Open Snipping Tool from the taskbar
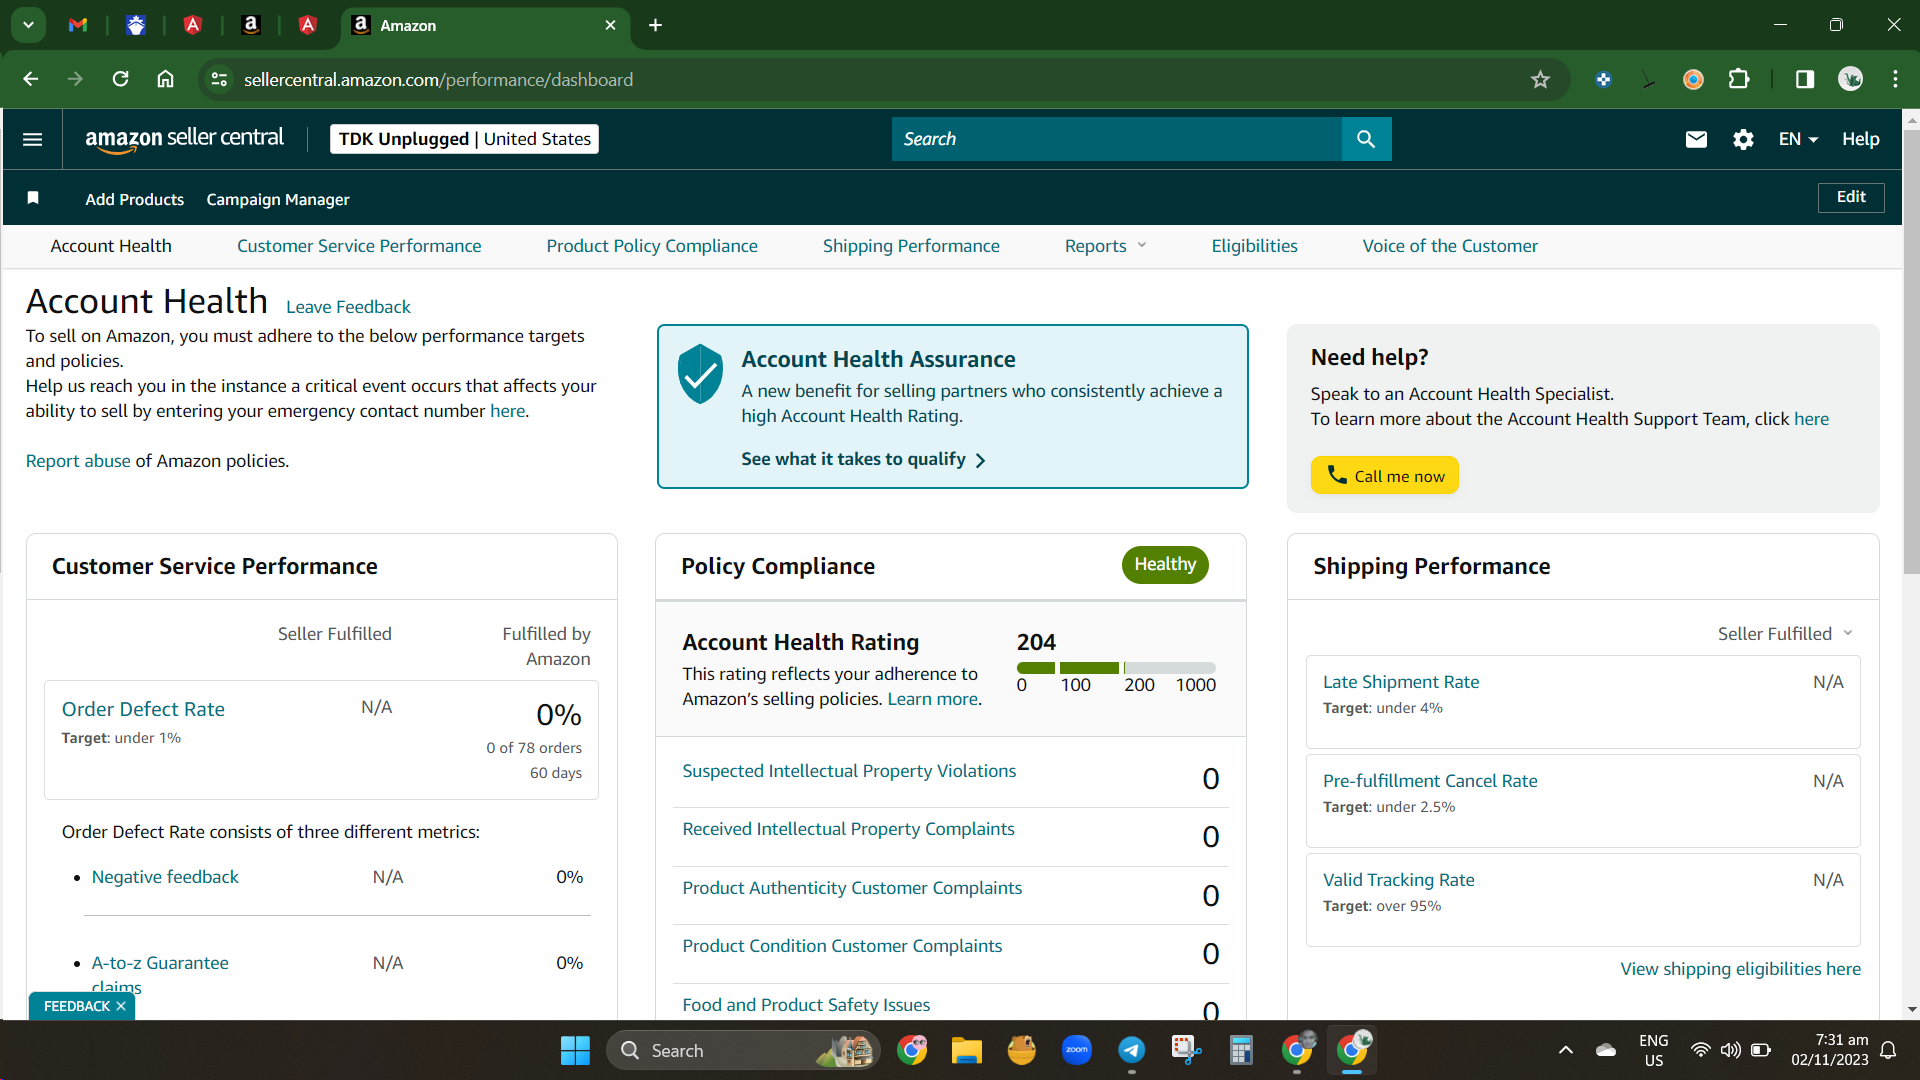Image resolution: width=1920 pixels, height=1080 pixels. click(x=1186, y=1050)
